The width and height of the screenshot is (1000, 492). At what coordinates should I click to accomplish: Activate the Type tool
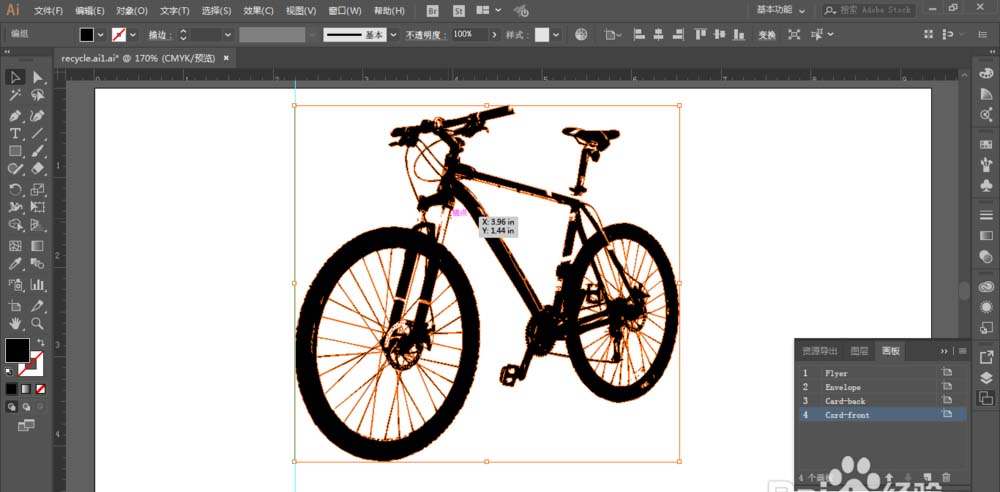[x=15, y=133]
